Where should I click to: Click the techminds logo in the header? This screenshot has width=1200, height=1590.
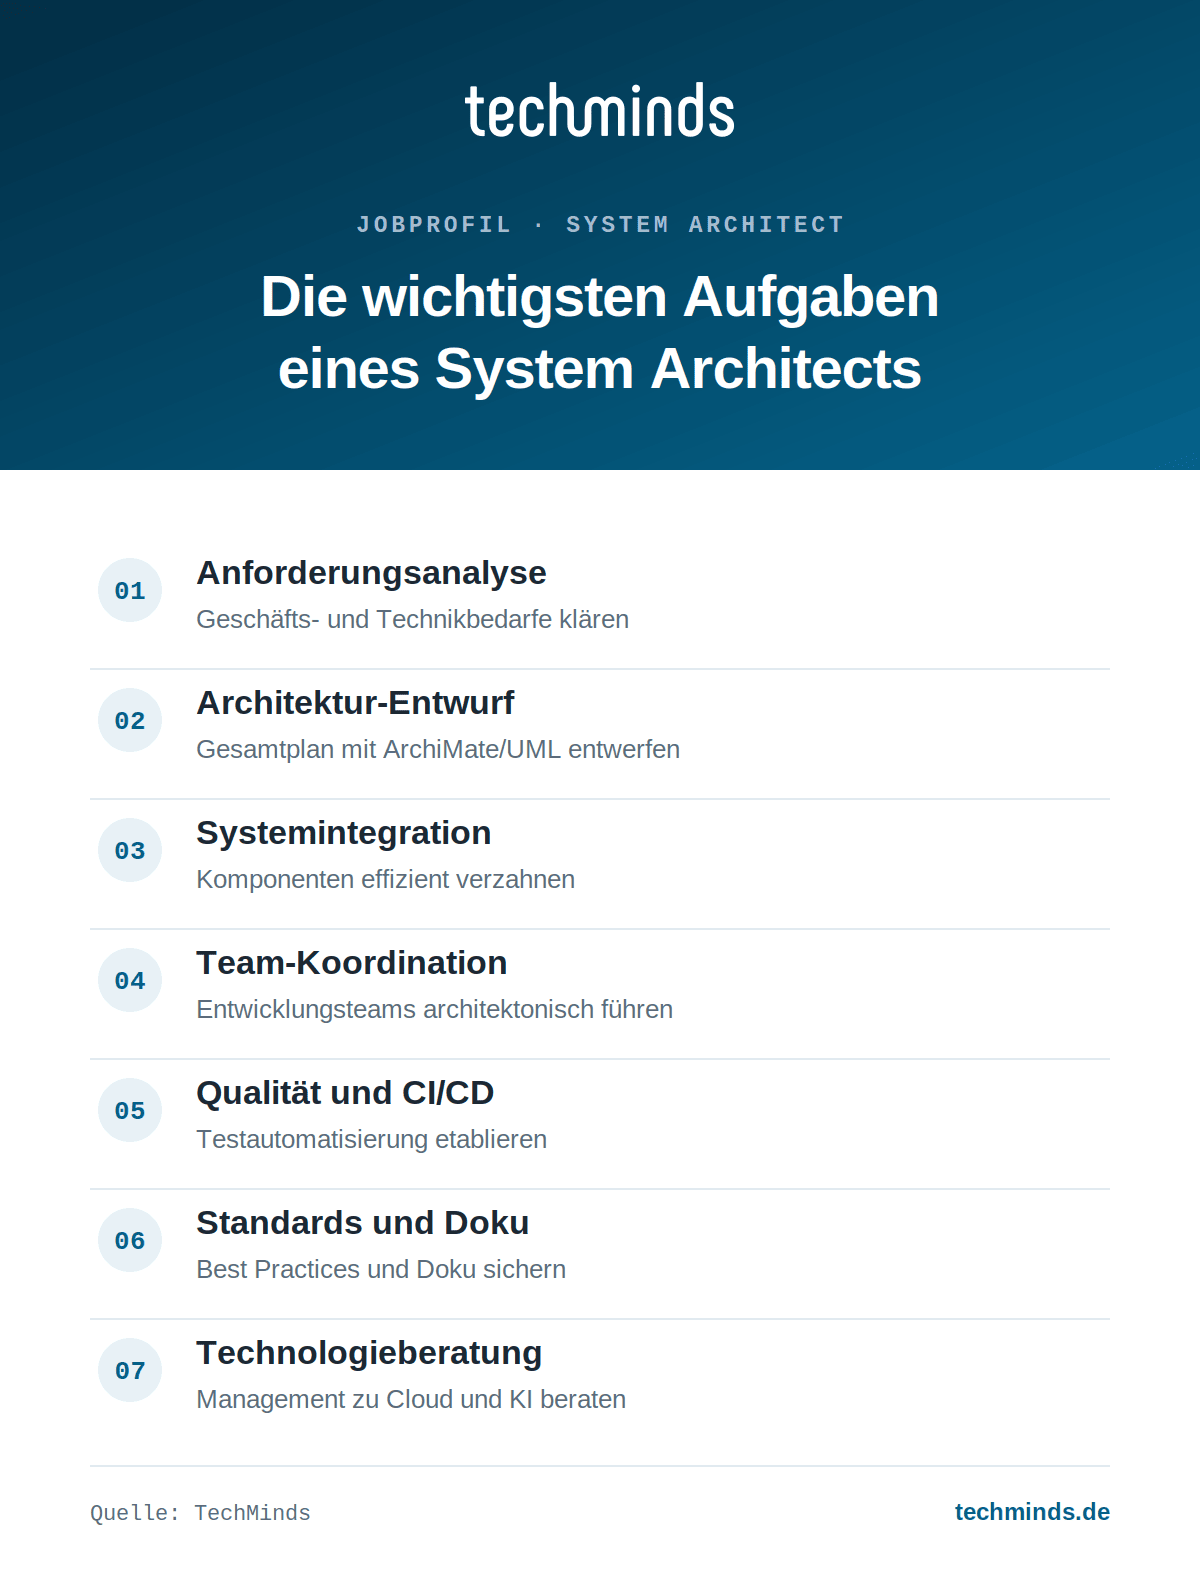[600, 110]
